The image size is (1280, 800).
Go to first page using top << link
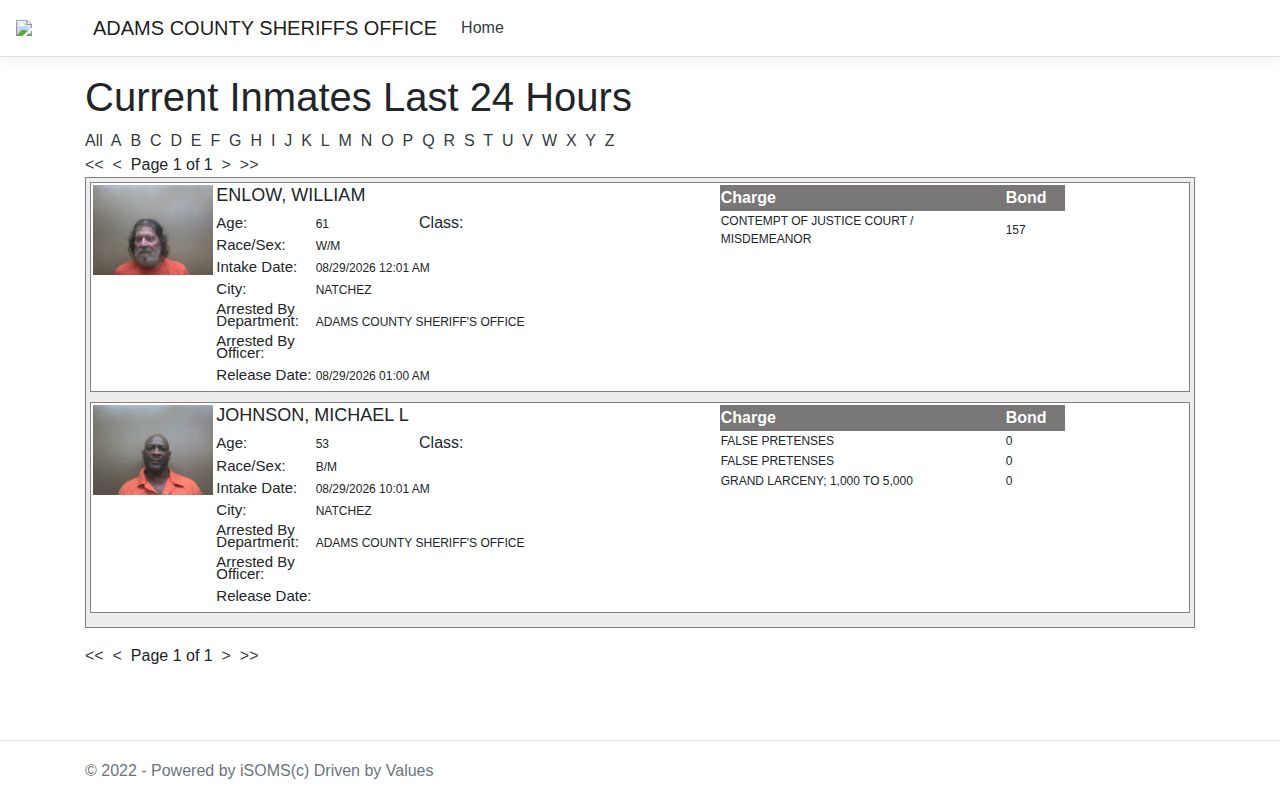(94, 165)
